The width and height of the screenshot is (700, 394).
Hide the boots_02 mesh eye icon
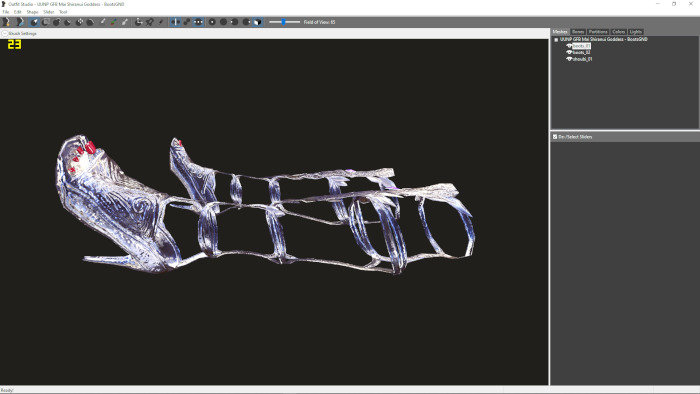point(569,52)
